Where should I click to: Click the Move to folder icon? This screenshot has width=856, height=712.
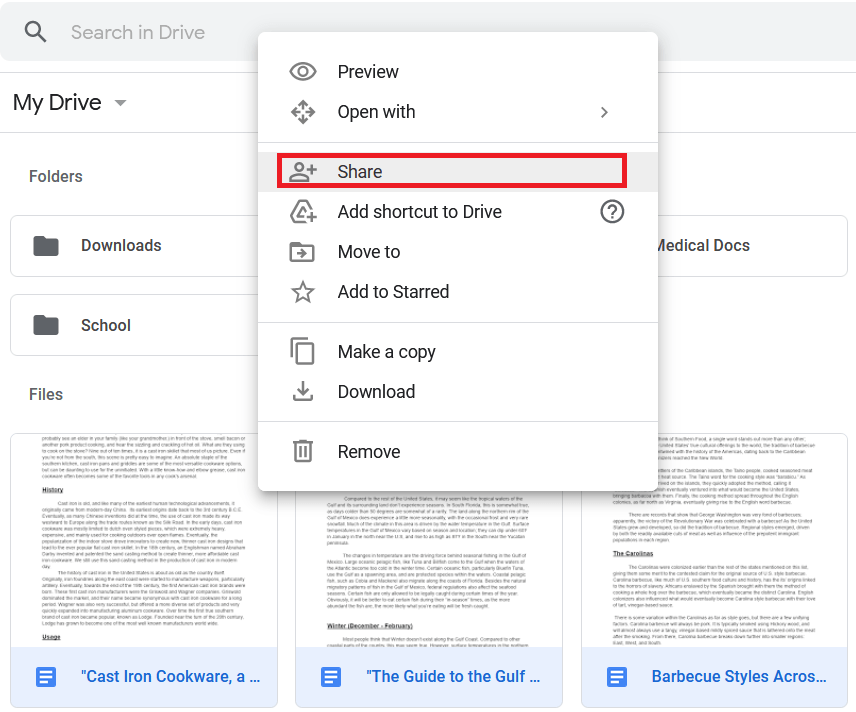[303, 252]
